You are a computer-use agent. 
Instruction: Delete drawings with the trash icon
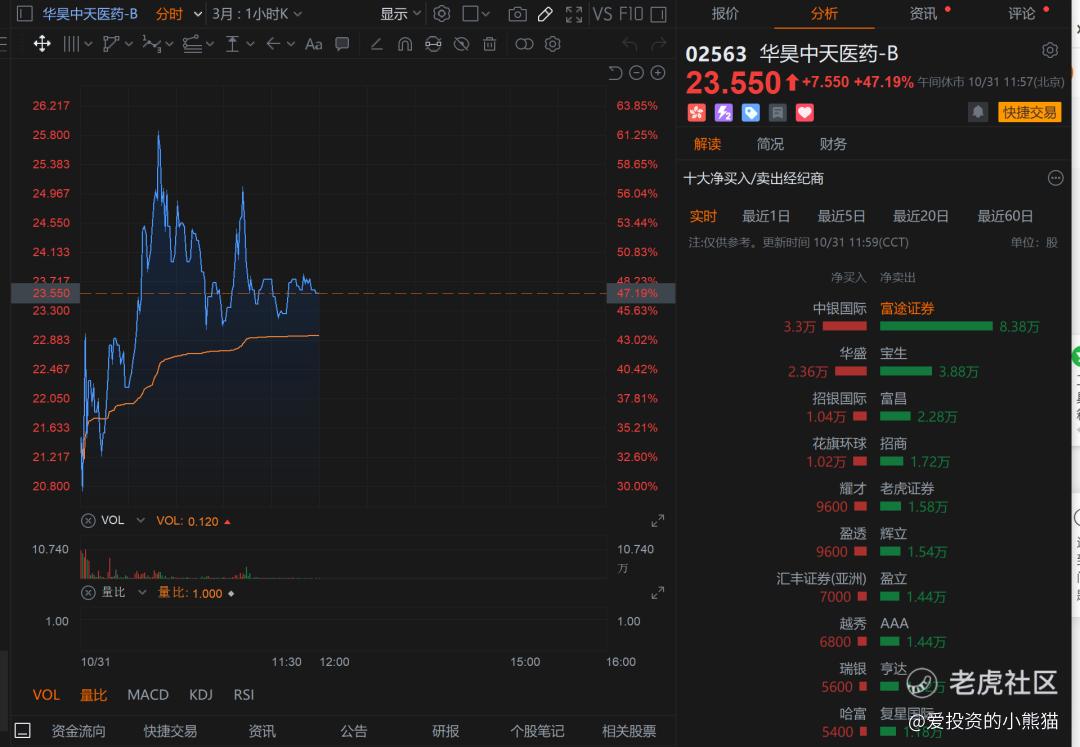pos(489,44)
